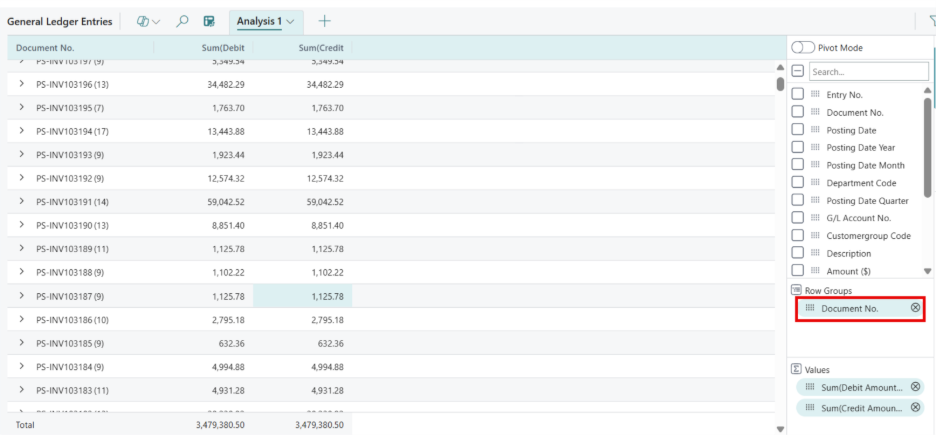Open the Analysis 1 tab menu

point(290,21)
